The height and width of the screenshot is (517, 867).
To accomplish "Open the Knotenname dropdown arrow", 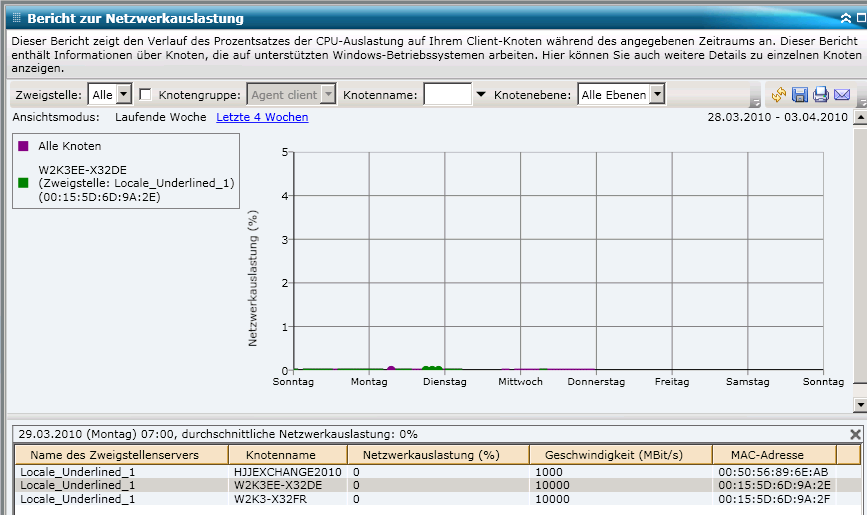I will [x=481, y=95].
